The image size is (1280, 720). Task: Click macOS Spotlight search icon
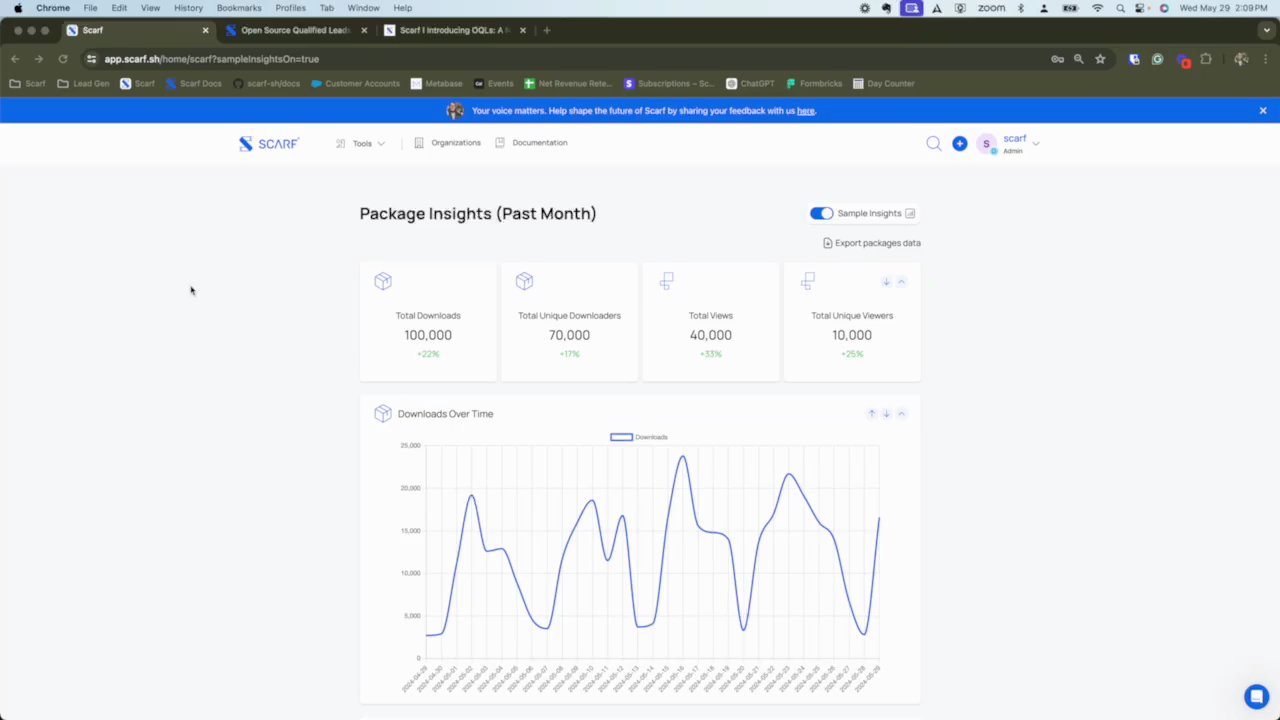pos(1120,8)
